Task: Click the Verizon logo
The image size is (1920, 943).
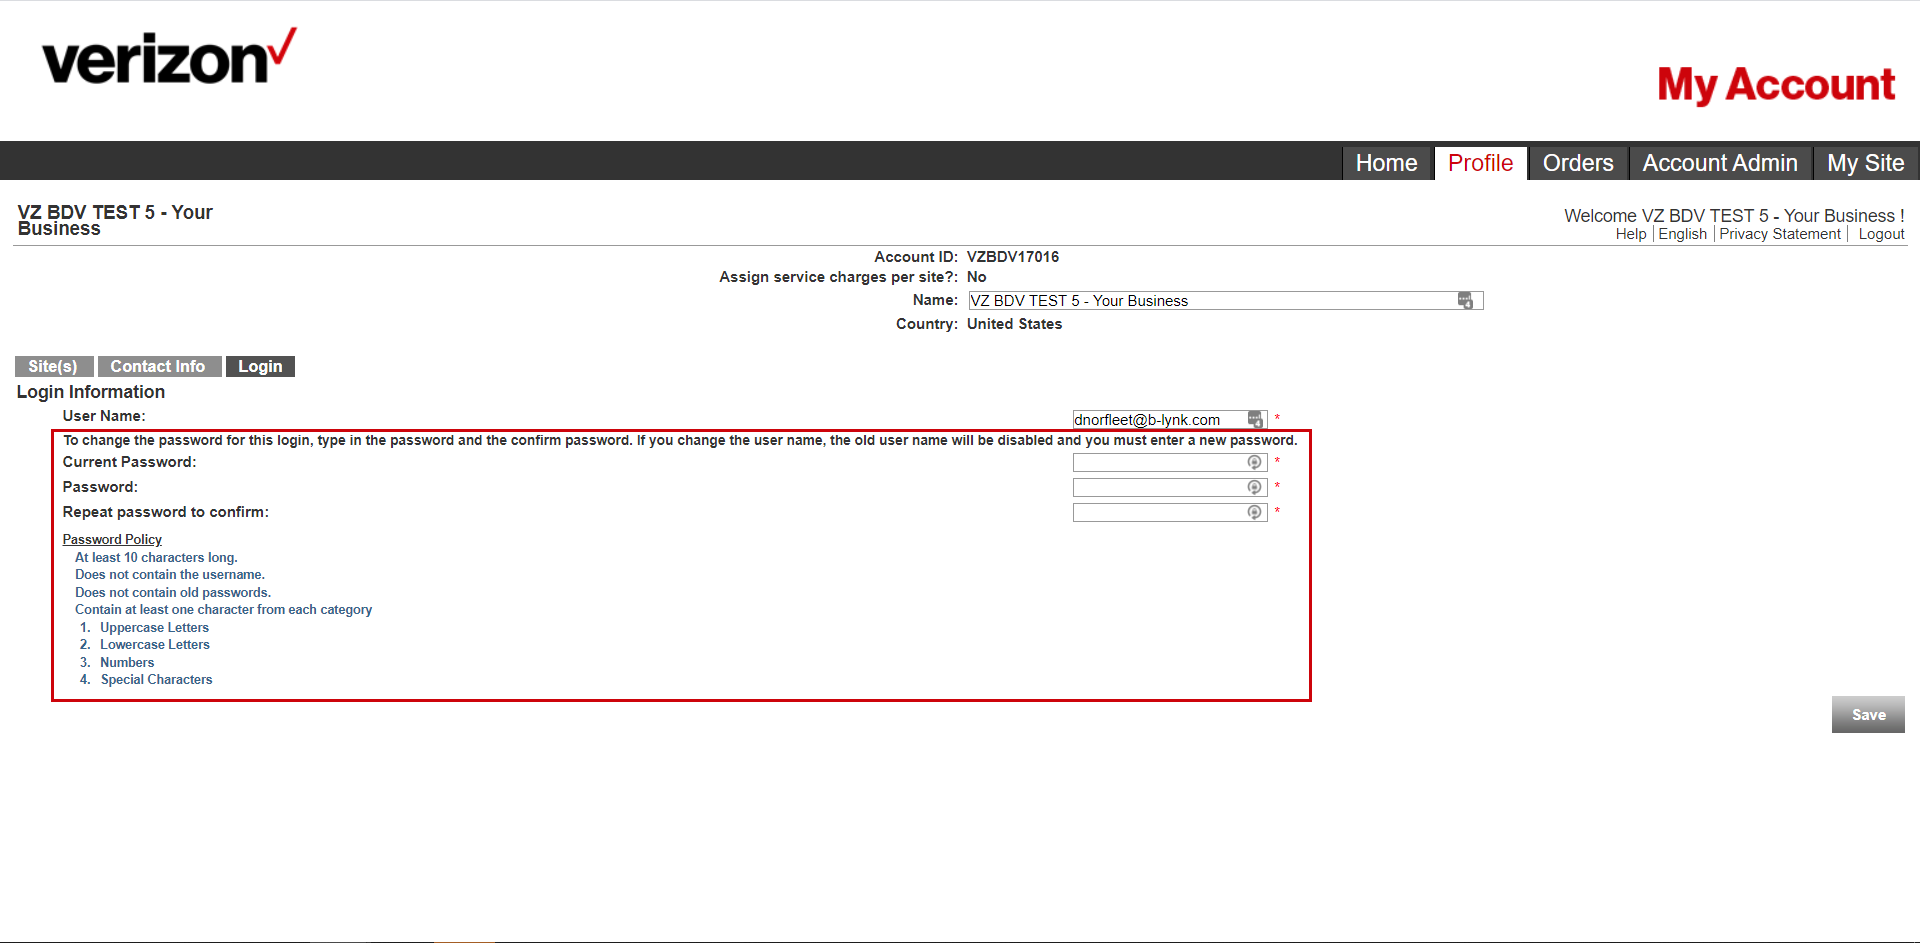Action: (x=169, y=57)
